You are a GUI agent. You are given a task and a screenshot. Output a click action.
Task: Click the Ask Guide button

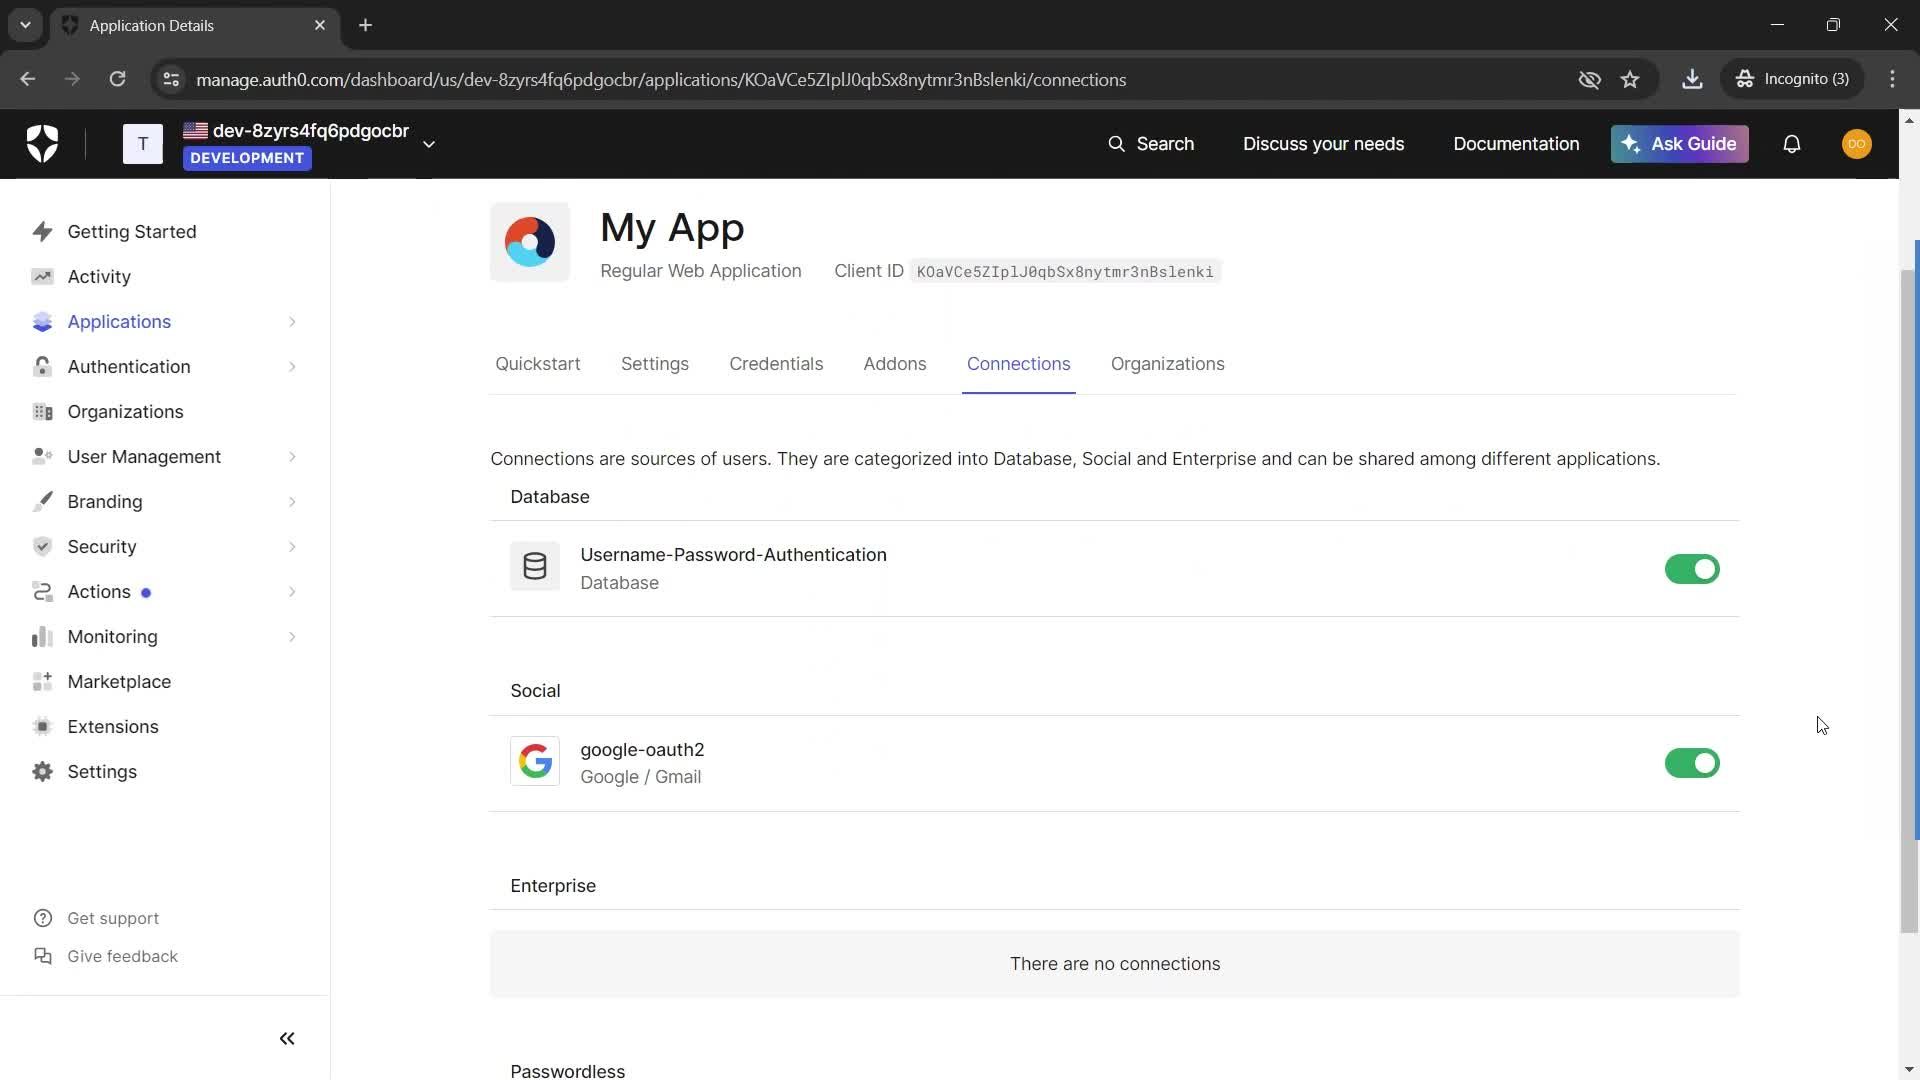pos(1680,144)
